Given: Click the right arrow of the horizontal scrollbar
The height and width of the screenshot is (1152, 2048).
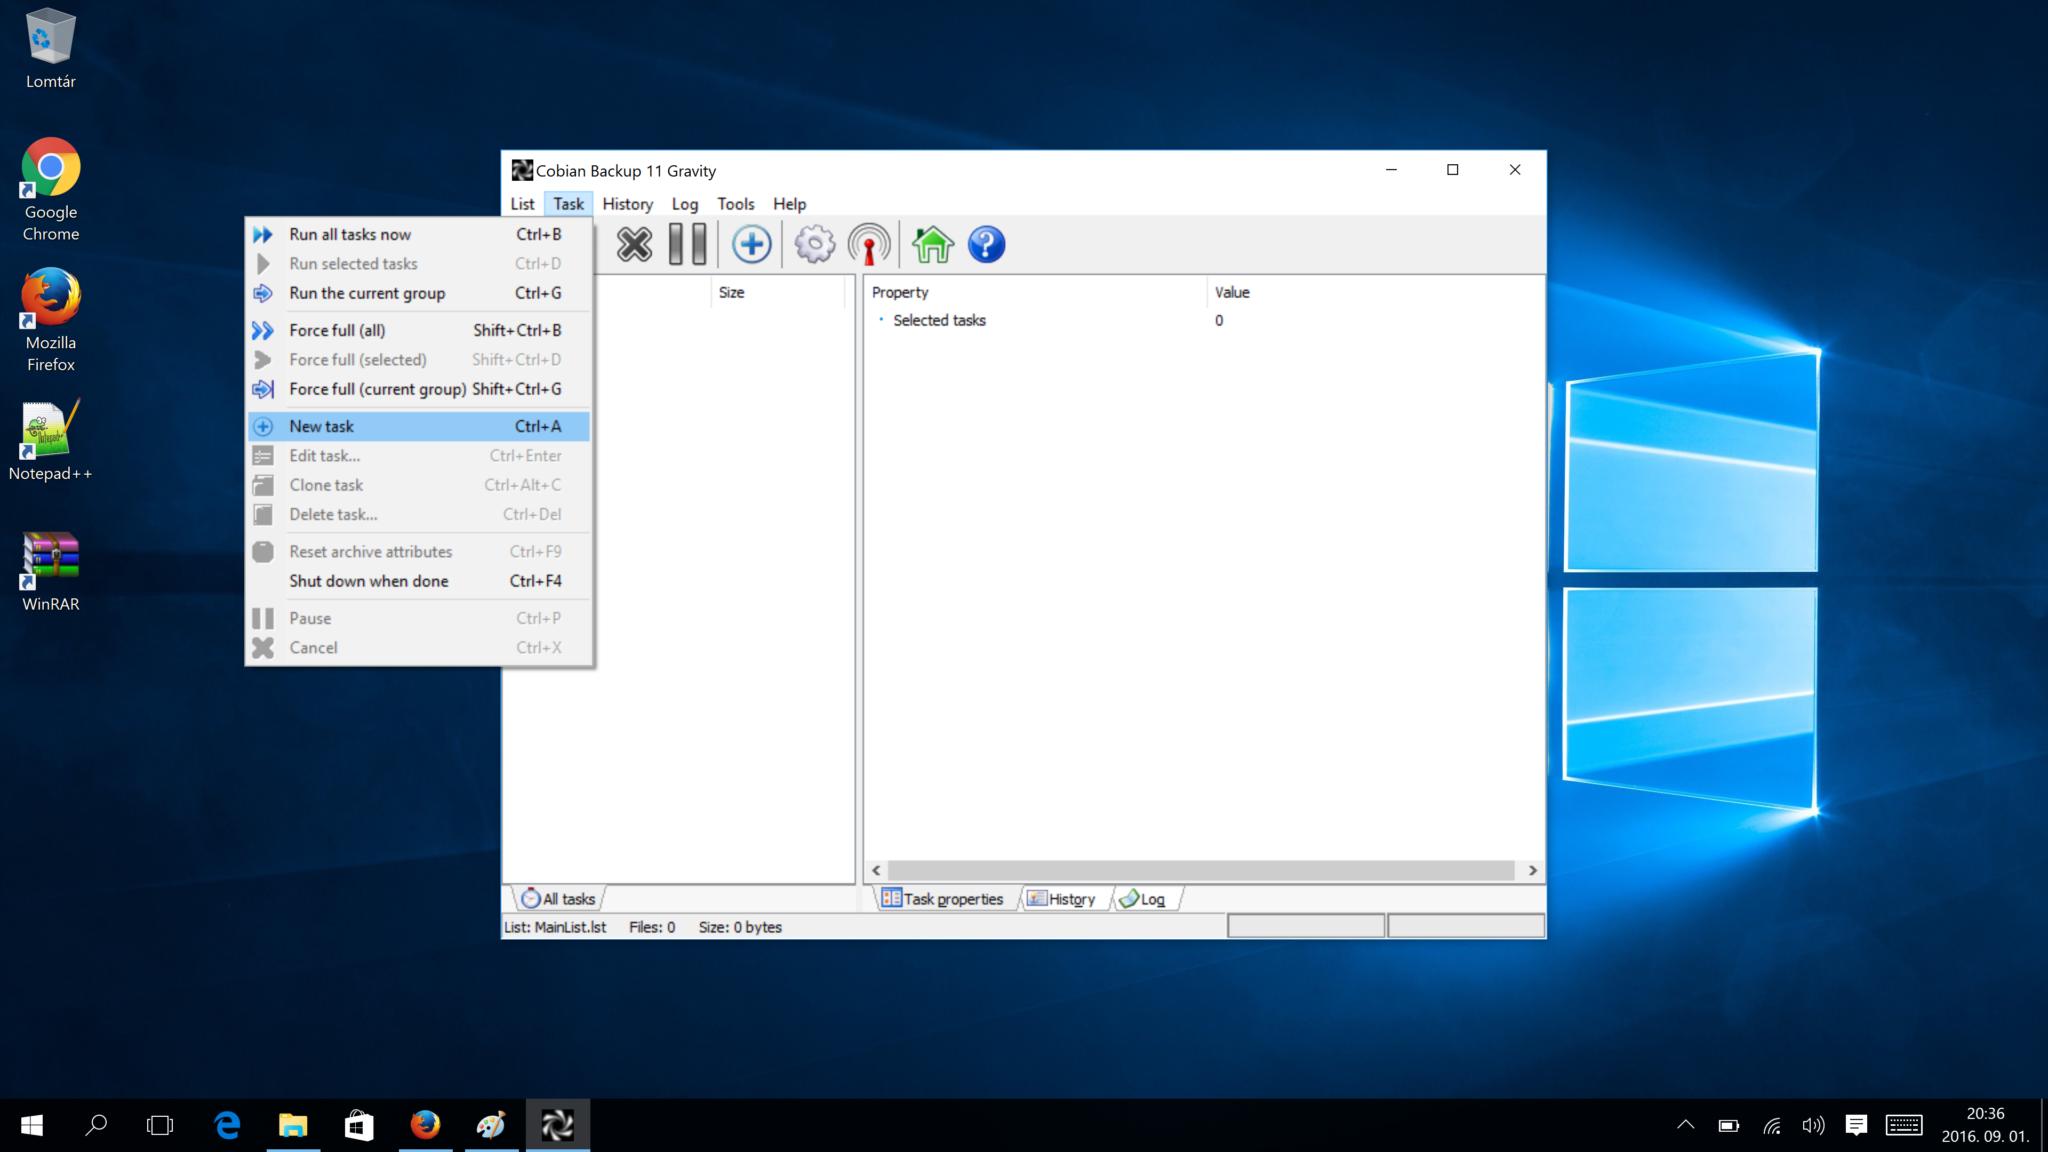Looking at the screenshot, I should coord(1533,870).
